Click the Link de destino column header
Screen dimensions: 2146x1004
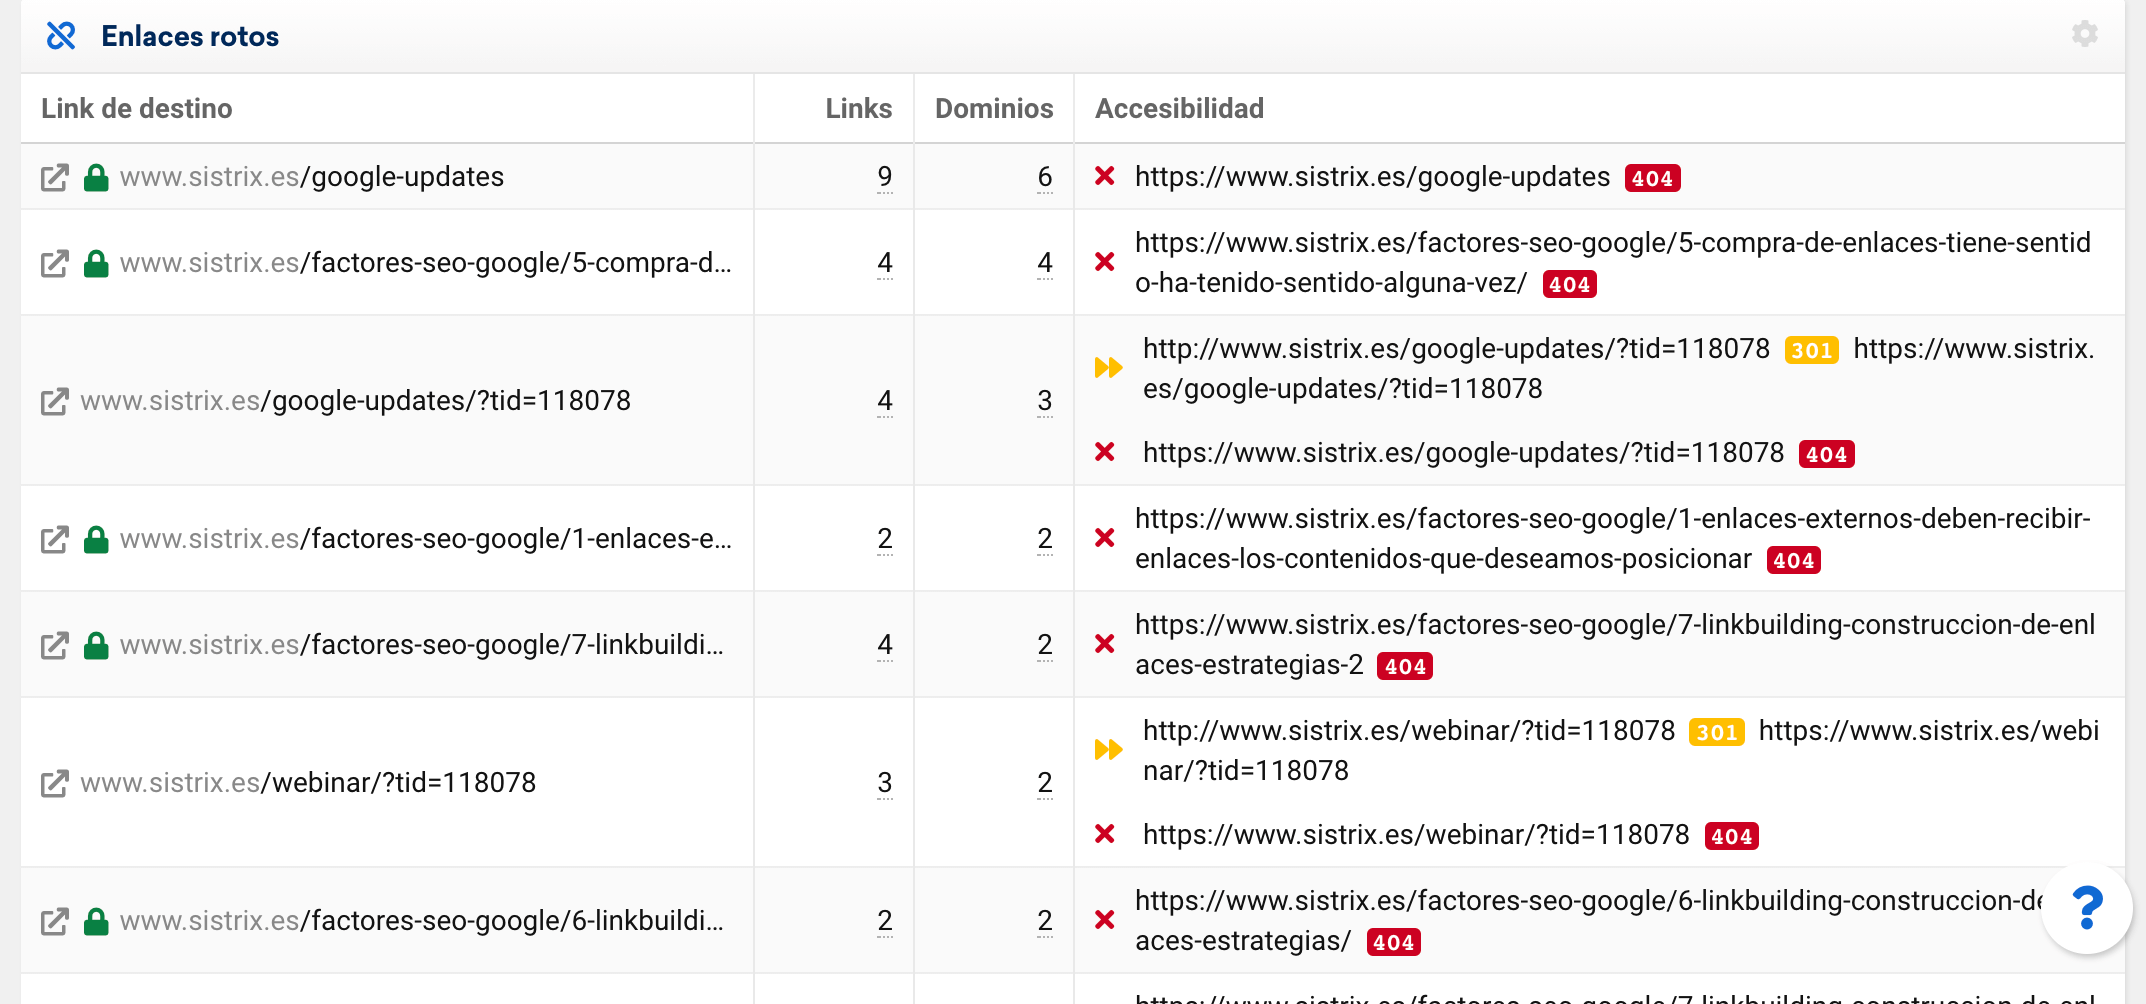coord(137,108)
